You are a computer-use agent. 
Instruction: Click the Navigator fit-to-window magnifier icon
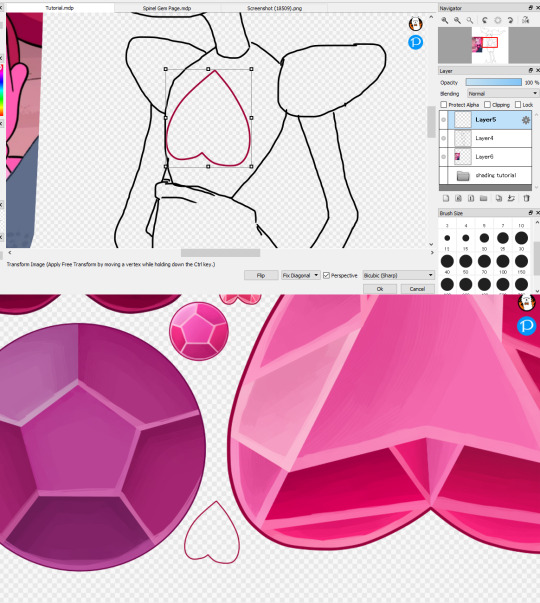coord(470,20)
